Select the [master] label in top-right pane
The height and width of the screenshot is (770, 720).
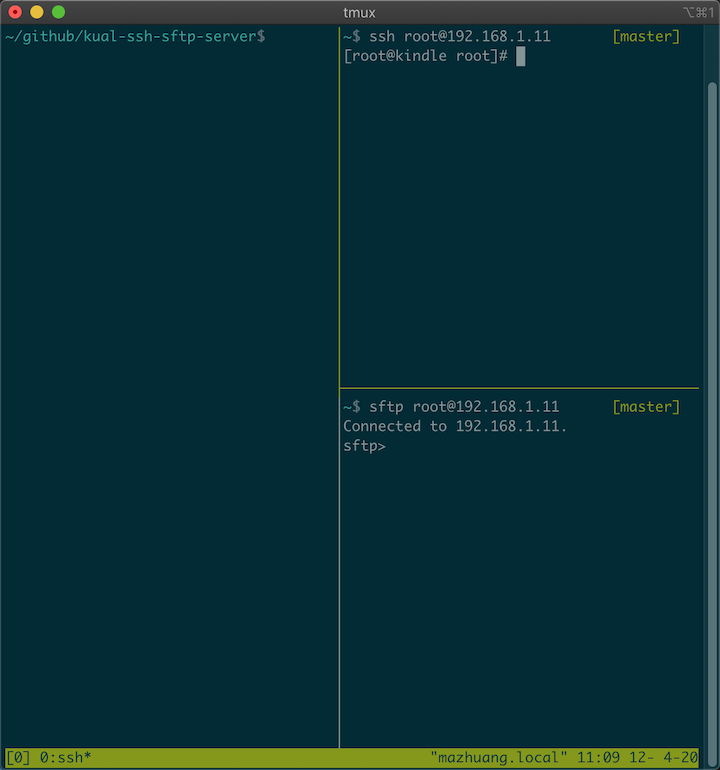coord(646,36)
